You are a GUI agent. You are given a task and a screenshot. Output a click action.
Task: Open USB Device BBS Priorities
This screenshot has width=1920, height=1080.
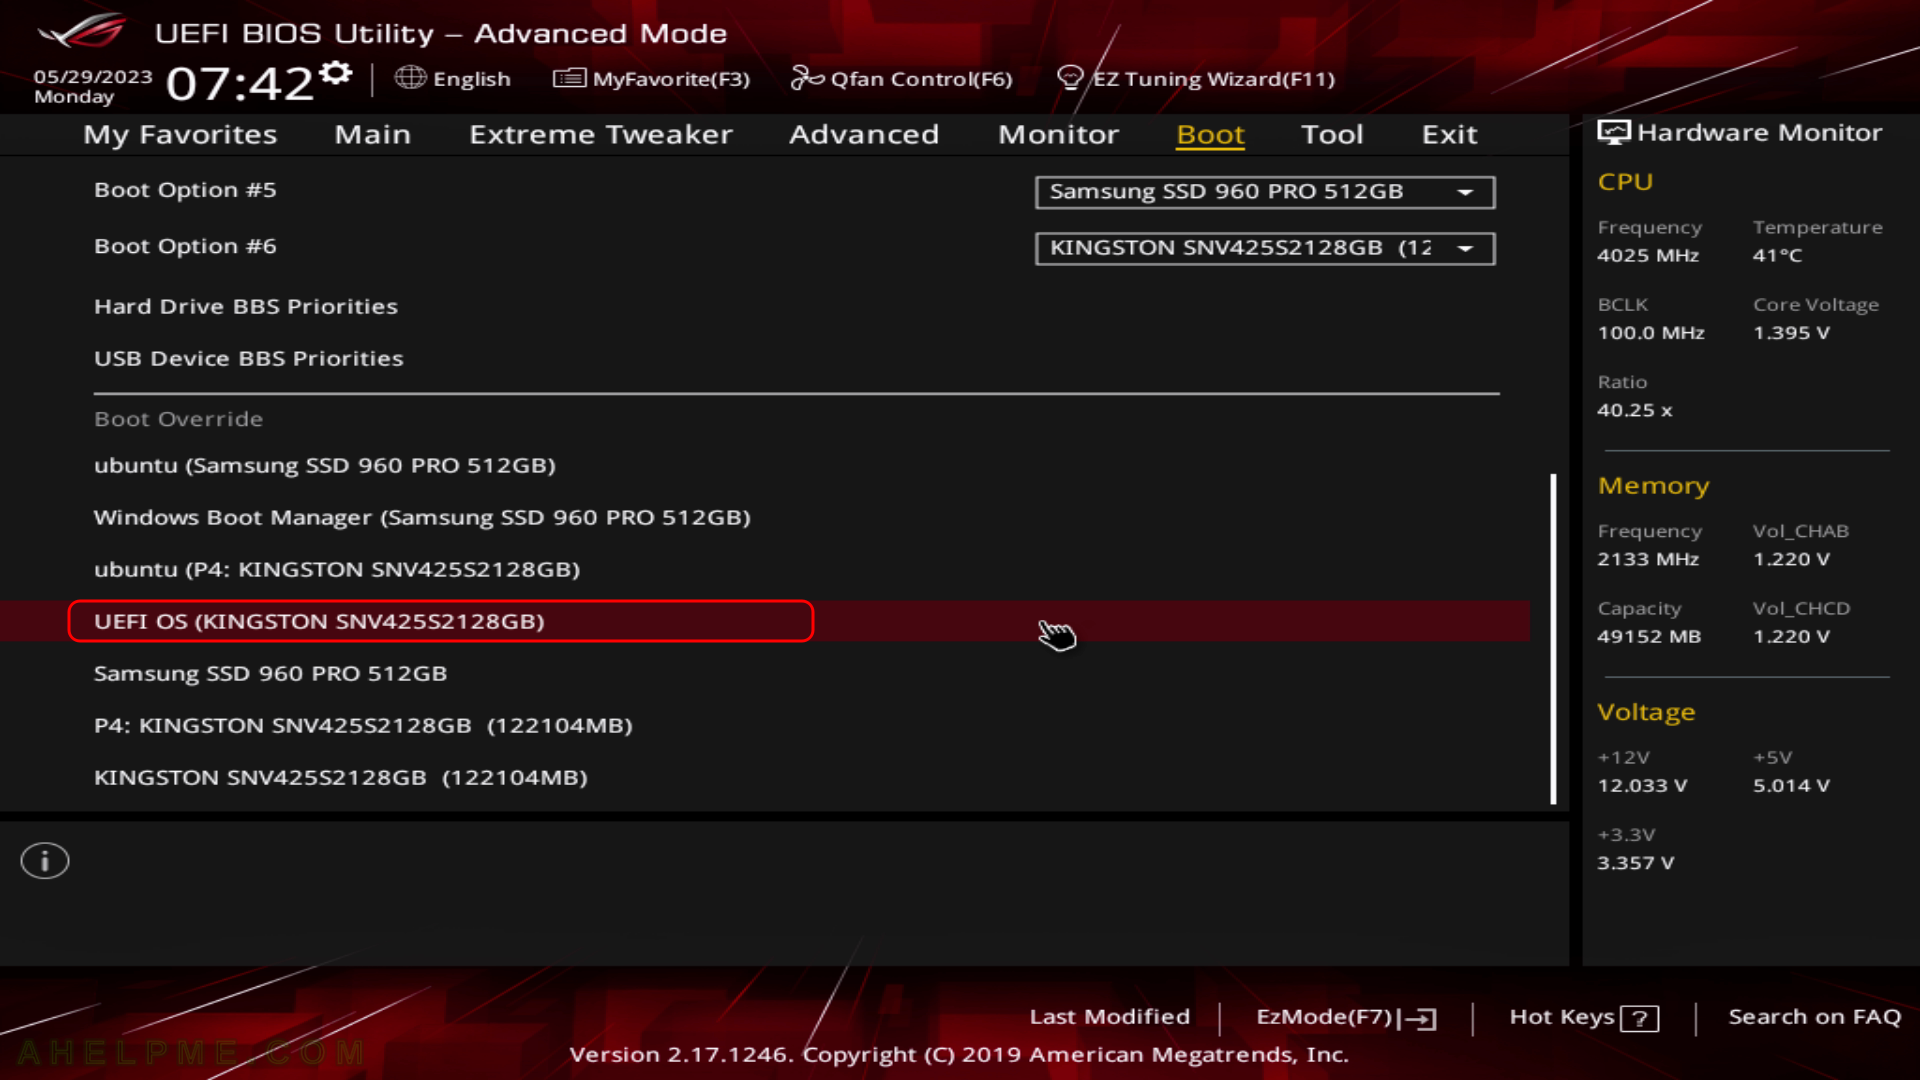pos(249,358)
